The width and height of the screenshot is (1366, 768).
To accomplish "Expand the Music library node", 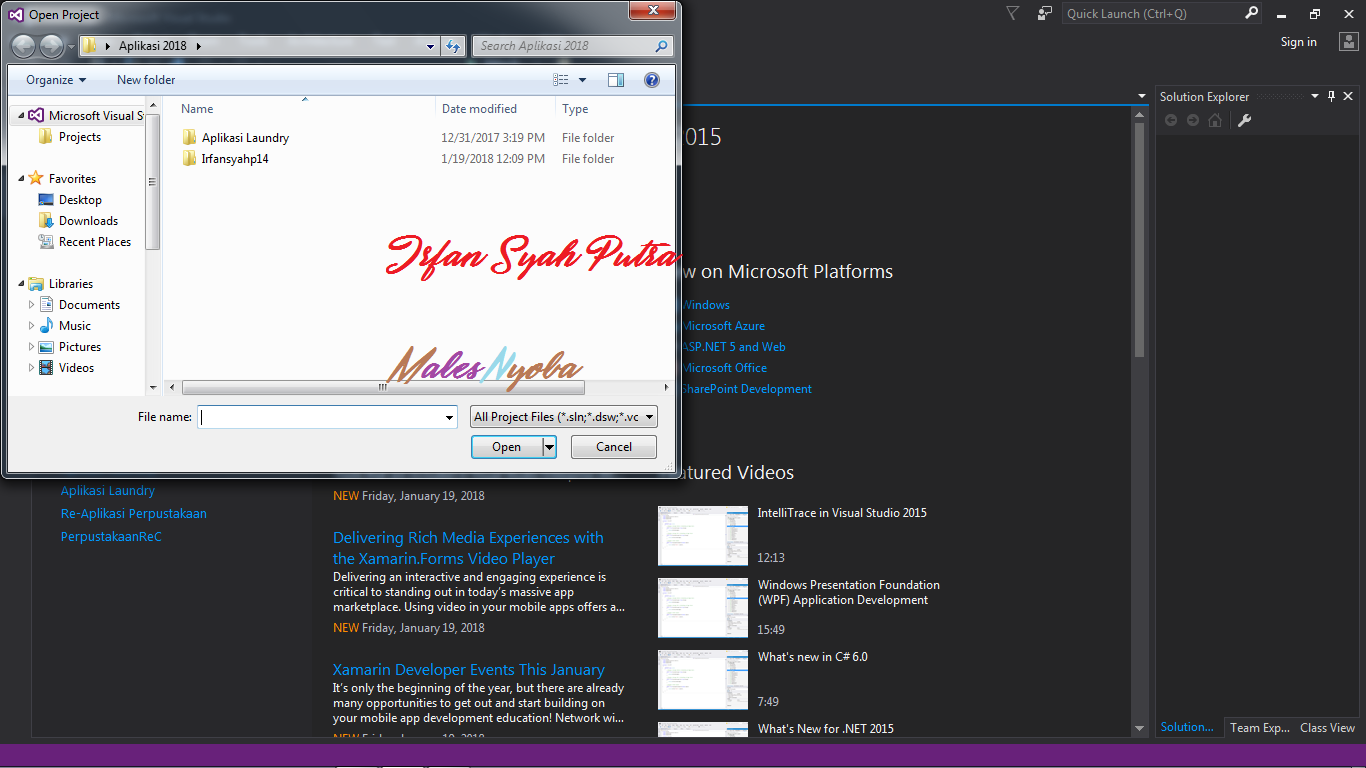I will (32, 326).
